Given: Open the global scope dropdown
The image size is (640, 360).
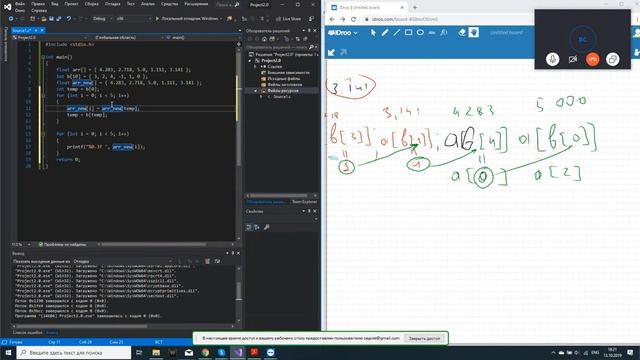Looking at the screenshot, I should 127,37.
